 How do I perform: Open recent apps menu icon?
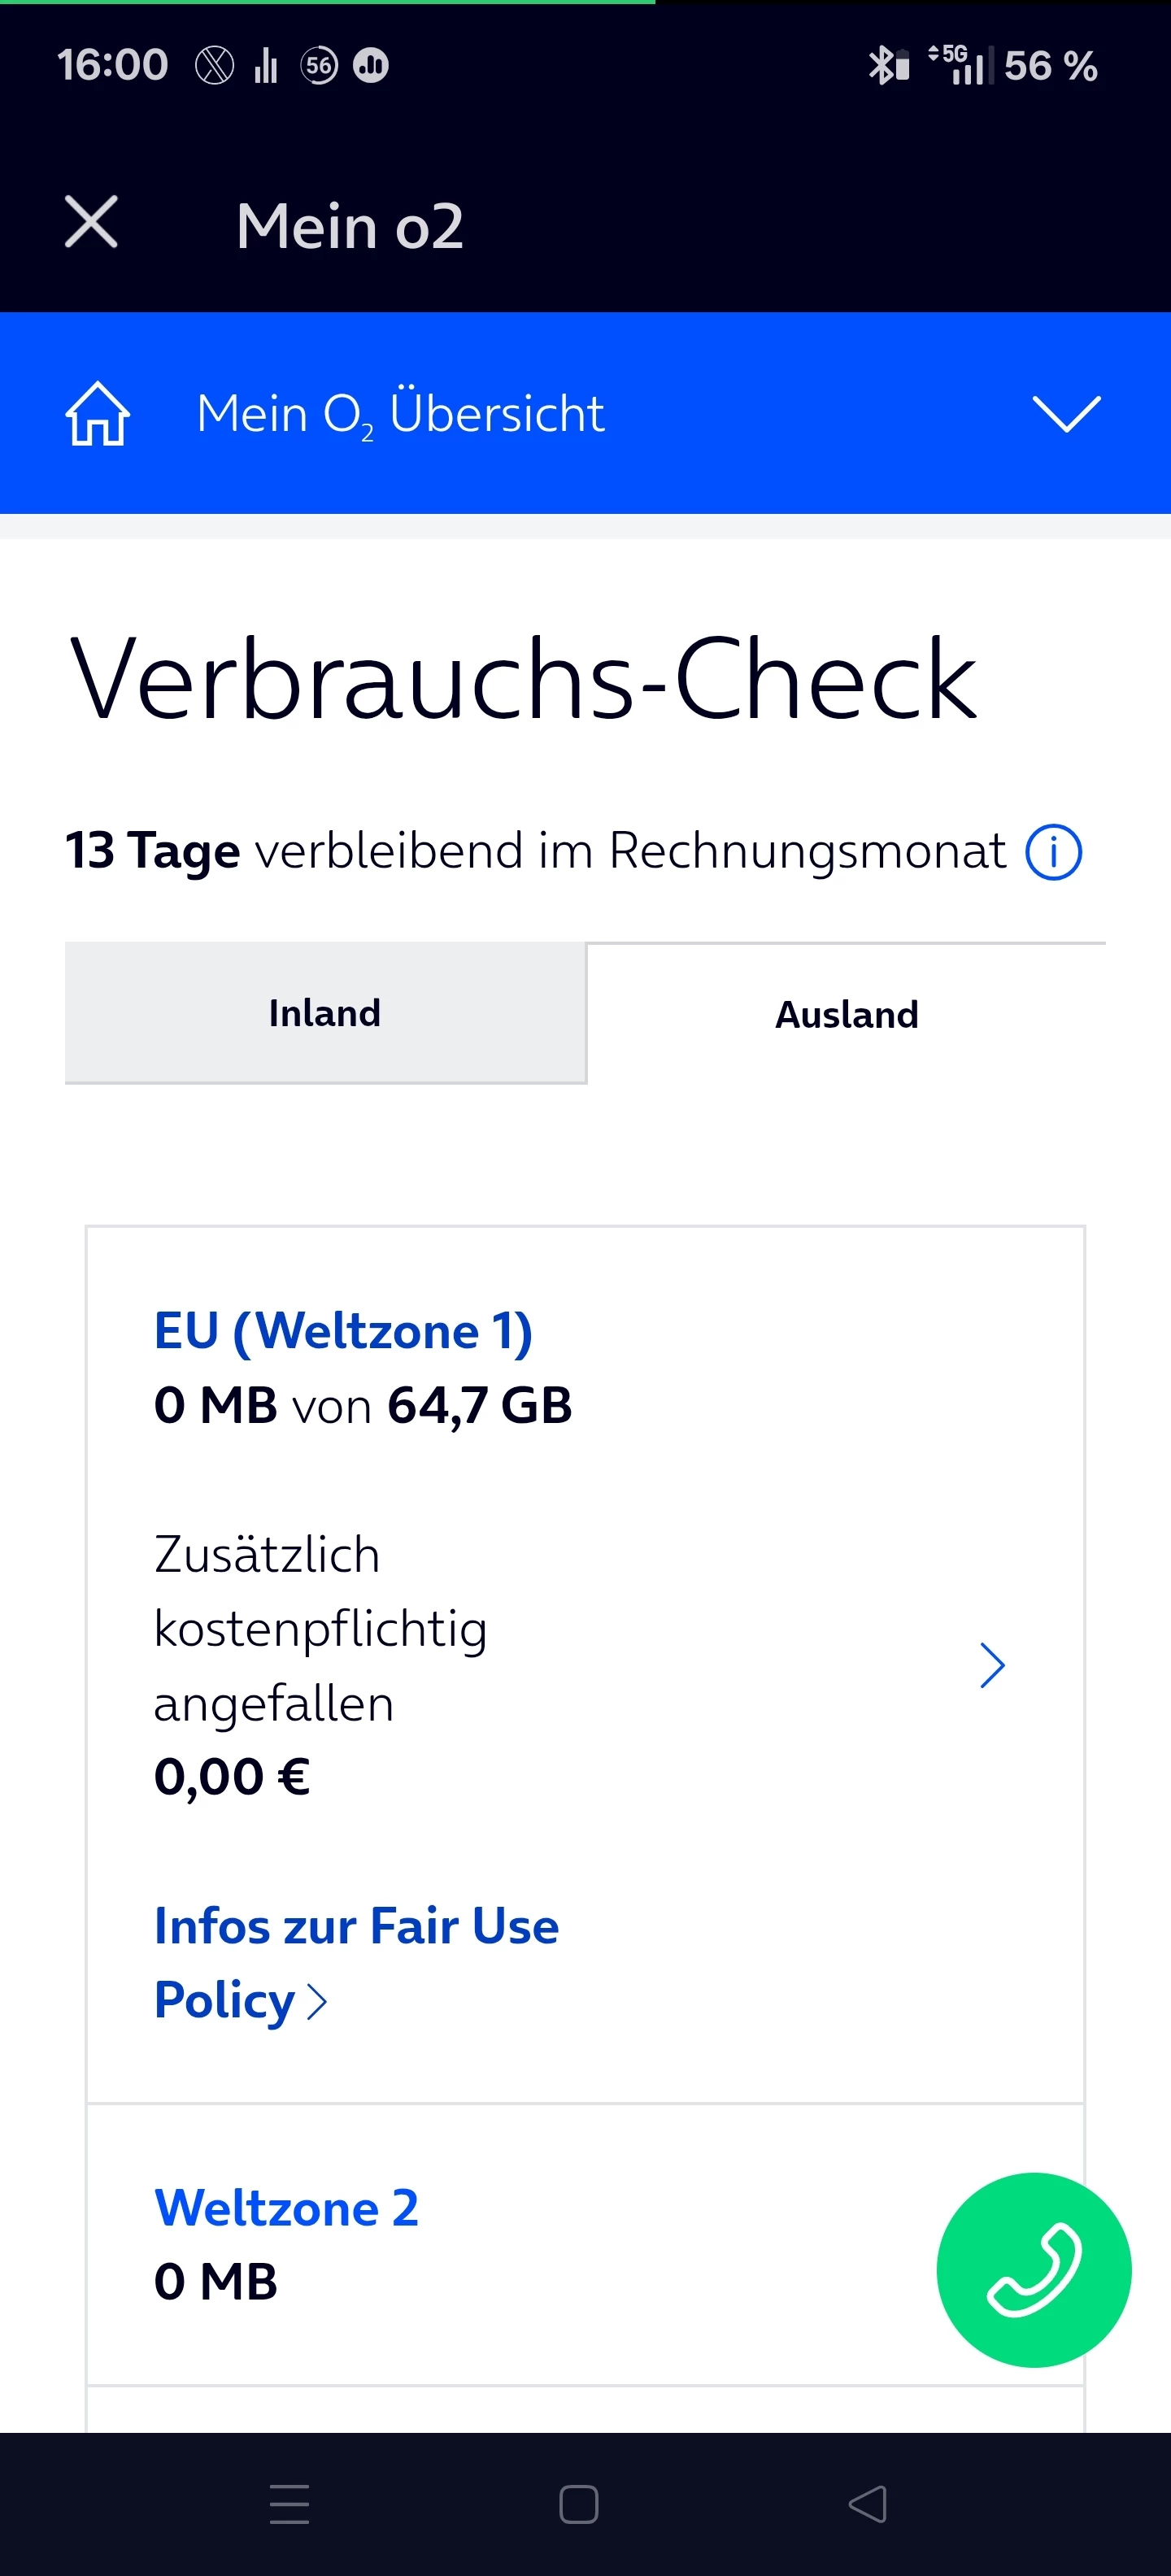pos(289,2504)
